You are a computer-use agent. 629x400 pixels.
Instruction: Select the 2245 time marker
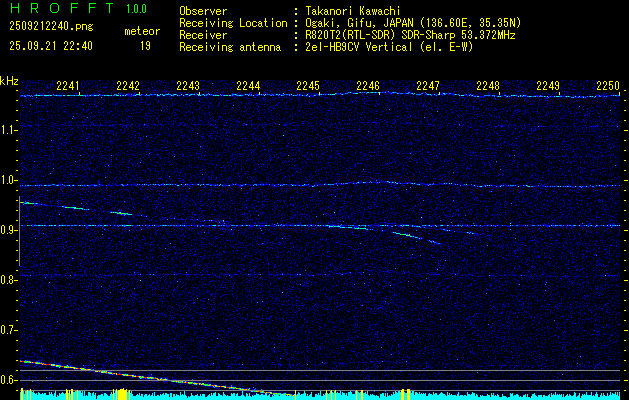point(308,87)
